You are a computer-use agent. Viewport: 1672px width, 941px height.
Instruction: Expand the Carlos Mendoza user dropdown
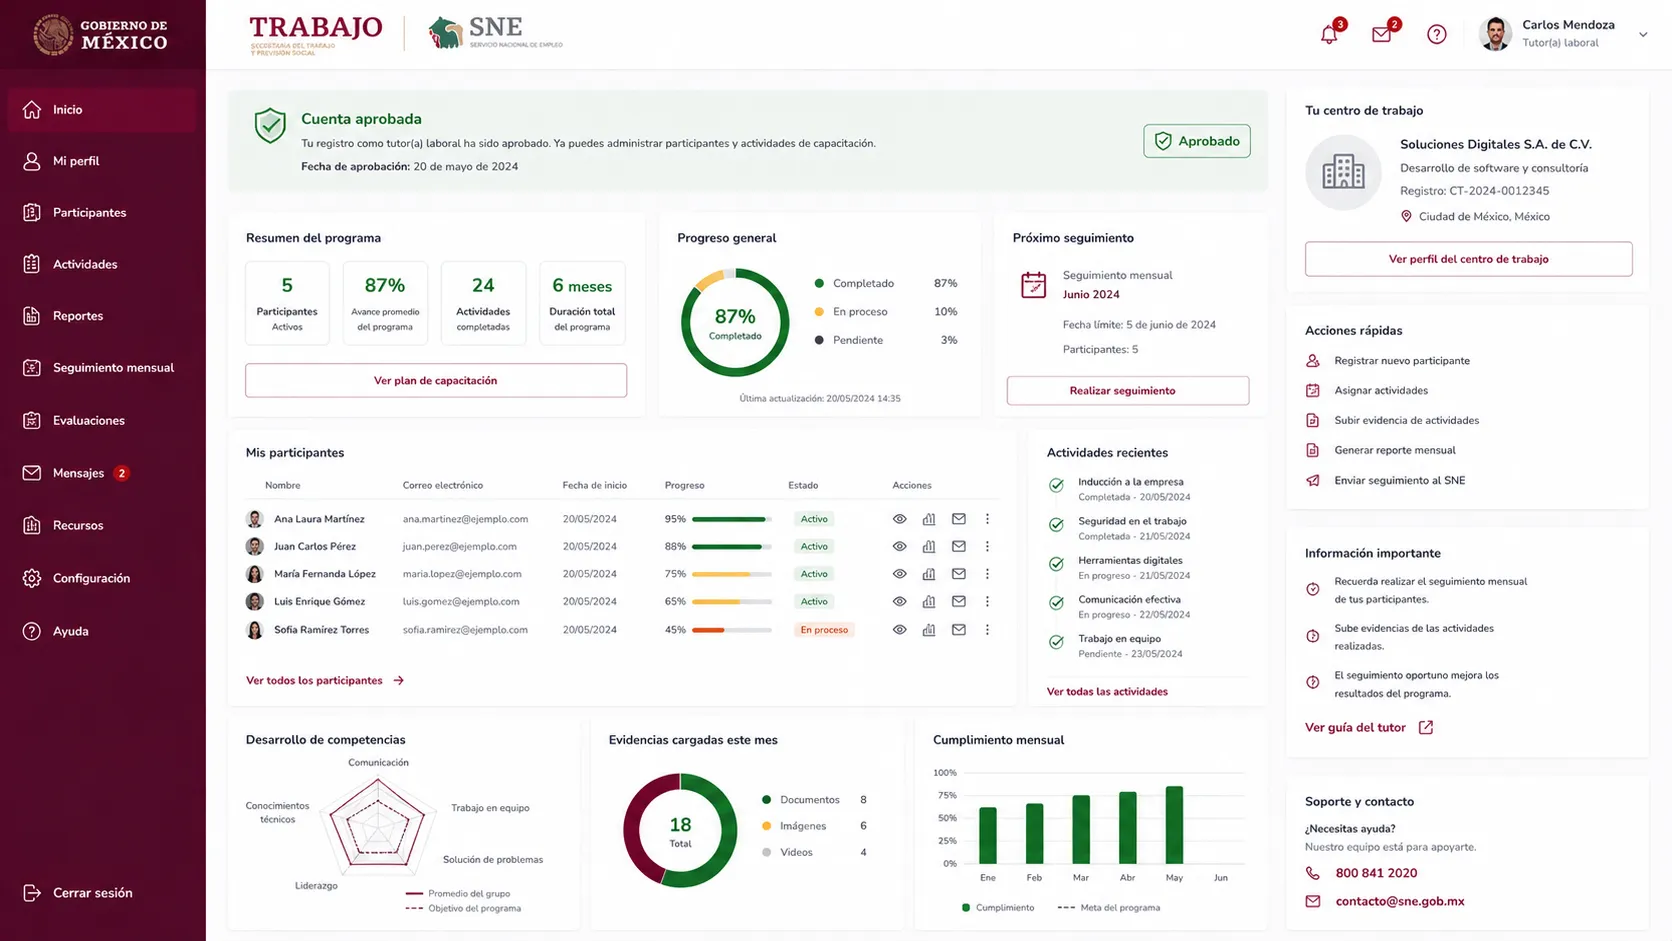coord(1643,35)
